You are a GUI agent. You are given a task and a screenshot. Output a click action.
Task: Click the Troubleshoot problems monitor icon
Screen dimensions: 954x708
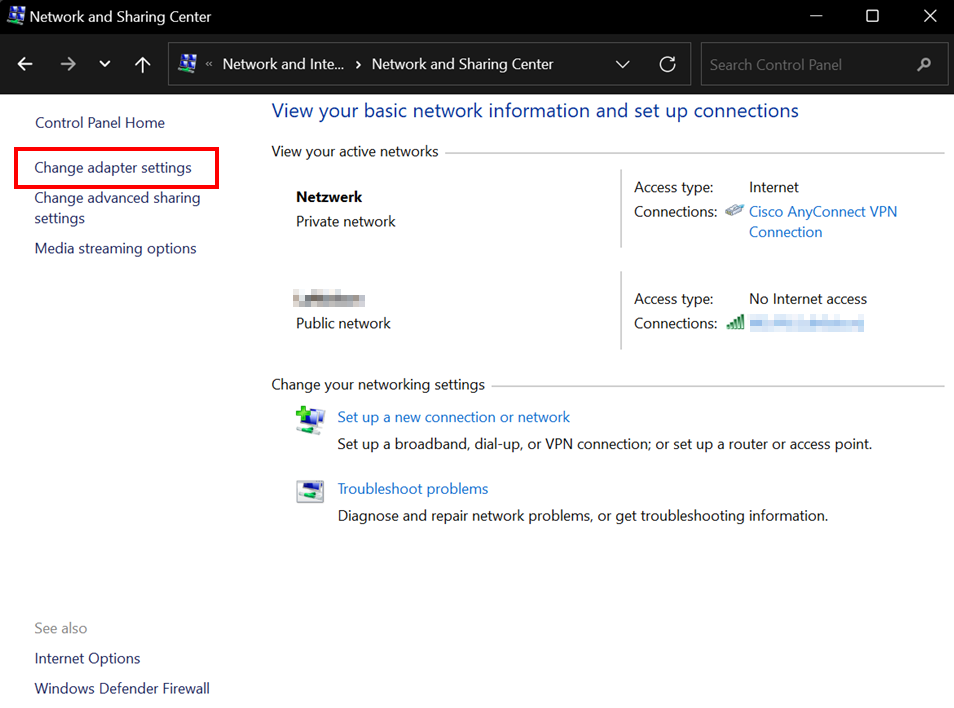[310, 491]
